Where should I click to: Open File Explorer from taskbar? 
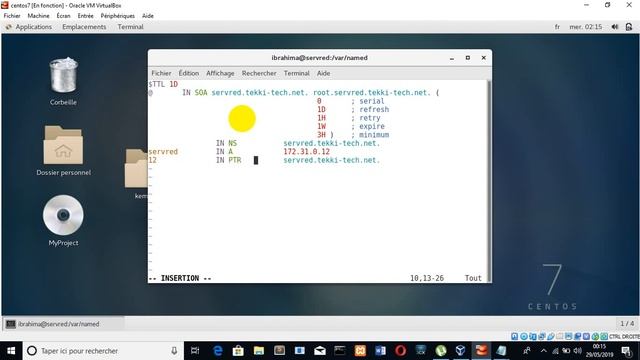pos(258,351)
